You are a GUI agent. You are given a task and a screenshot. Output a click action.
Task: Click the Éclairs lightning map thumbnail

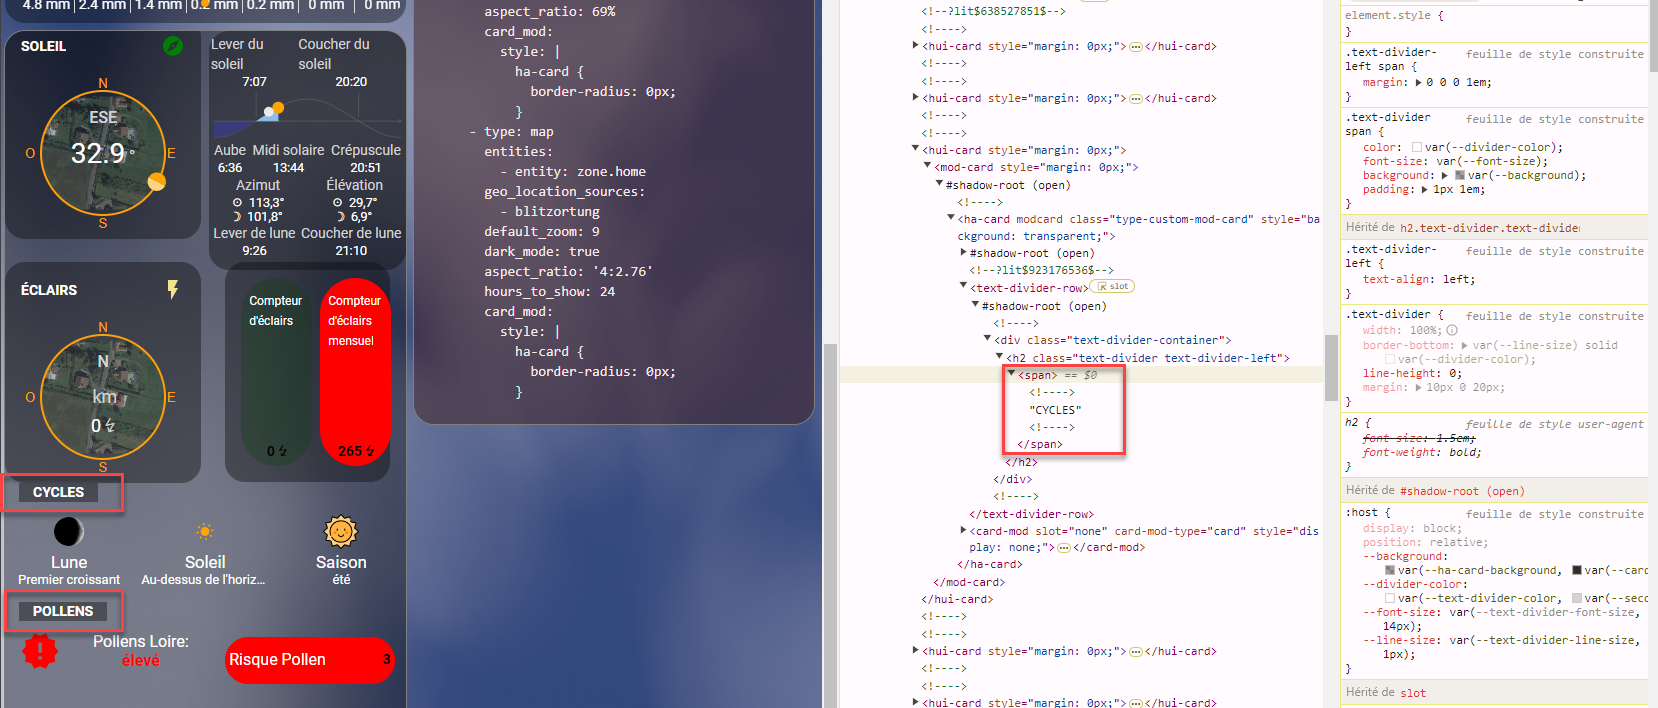click(103, 397)
